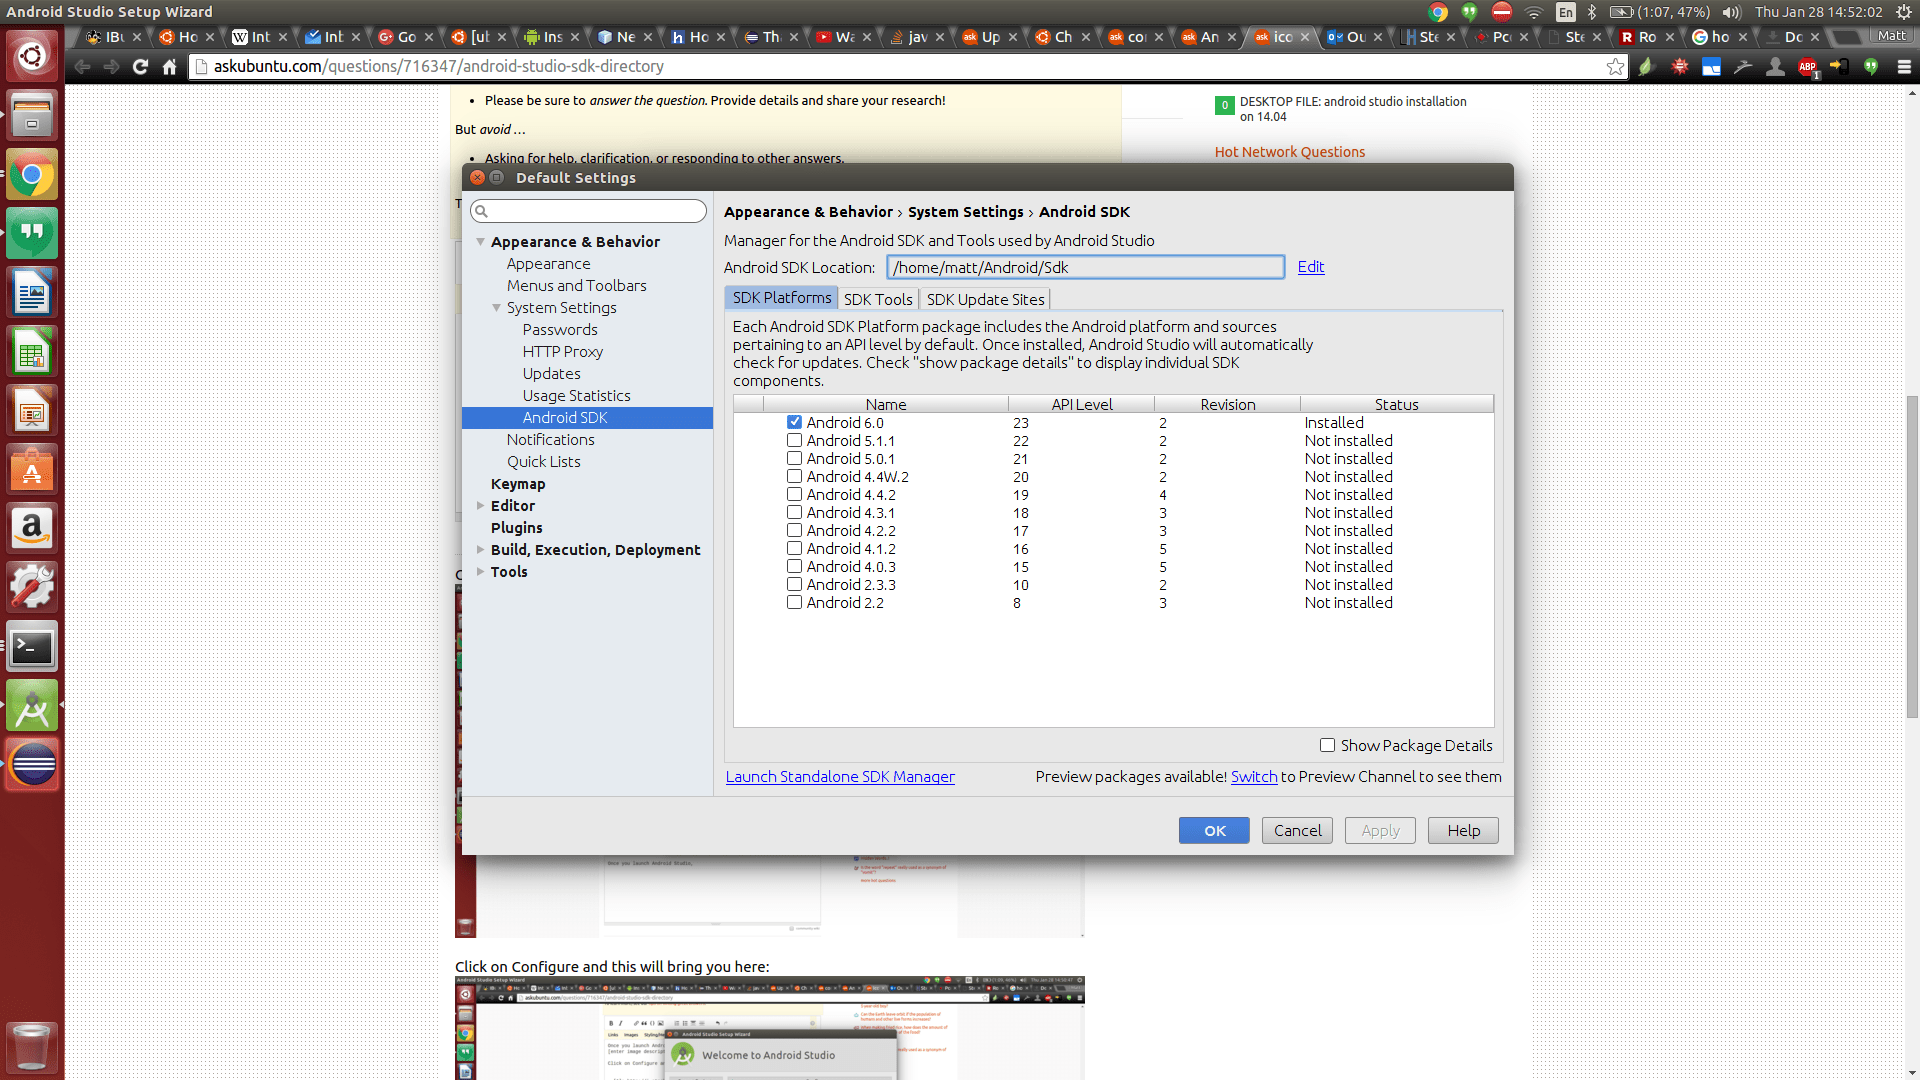The width and height of the screenshot is (1920, 1080).
Task: Launch Terminal from the Ubuntu dock
Action: pos(32,648)
